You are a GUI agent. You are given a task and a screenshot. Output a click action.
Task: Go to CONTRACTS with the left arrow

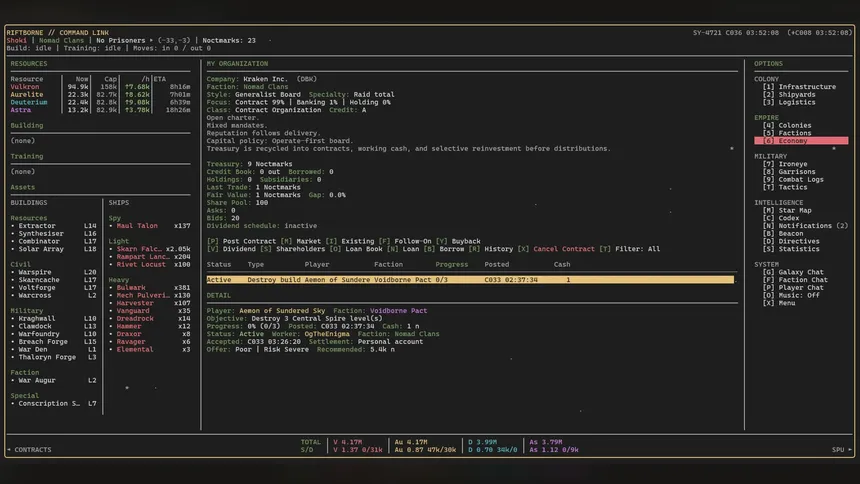[x=29, y=449]
